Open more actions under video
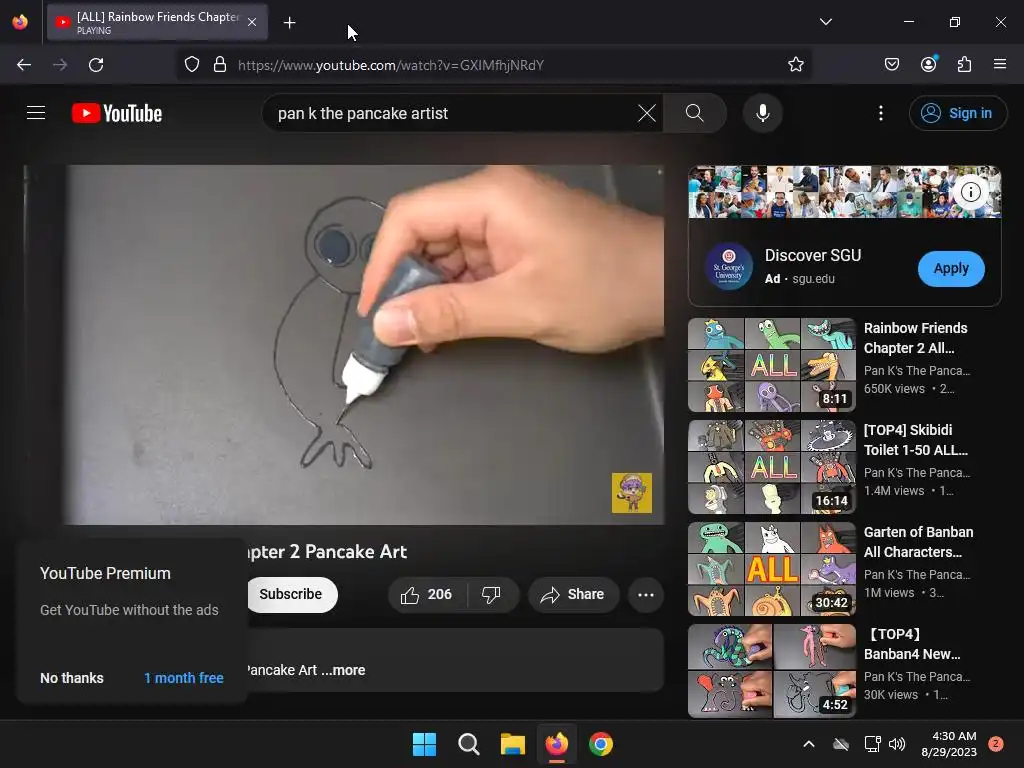 click(x=645, y=594)
